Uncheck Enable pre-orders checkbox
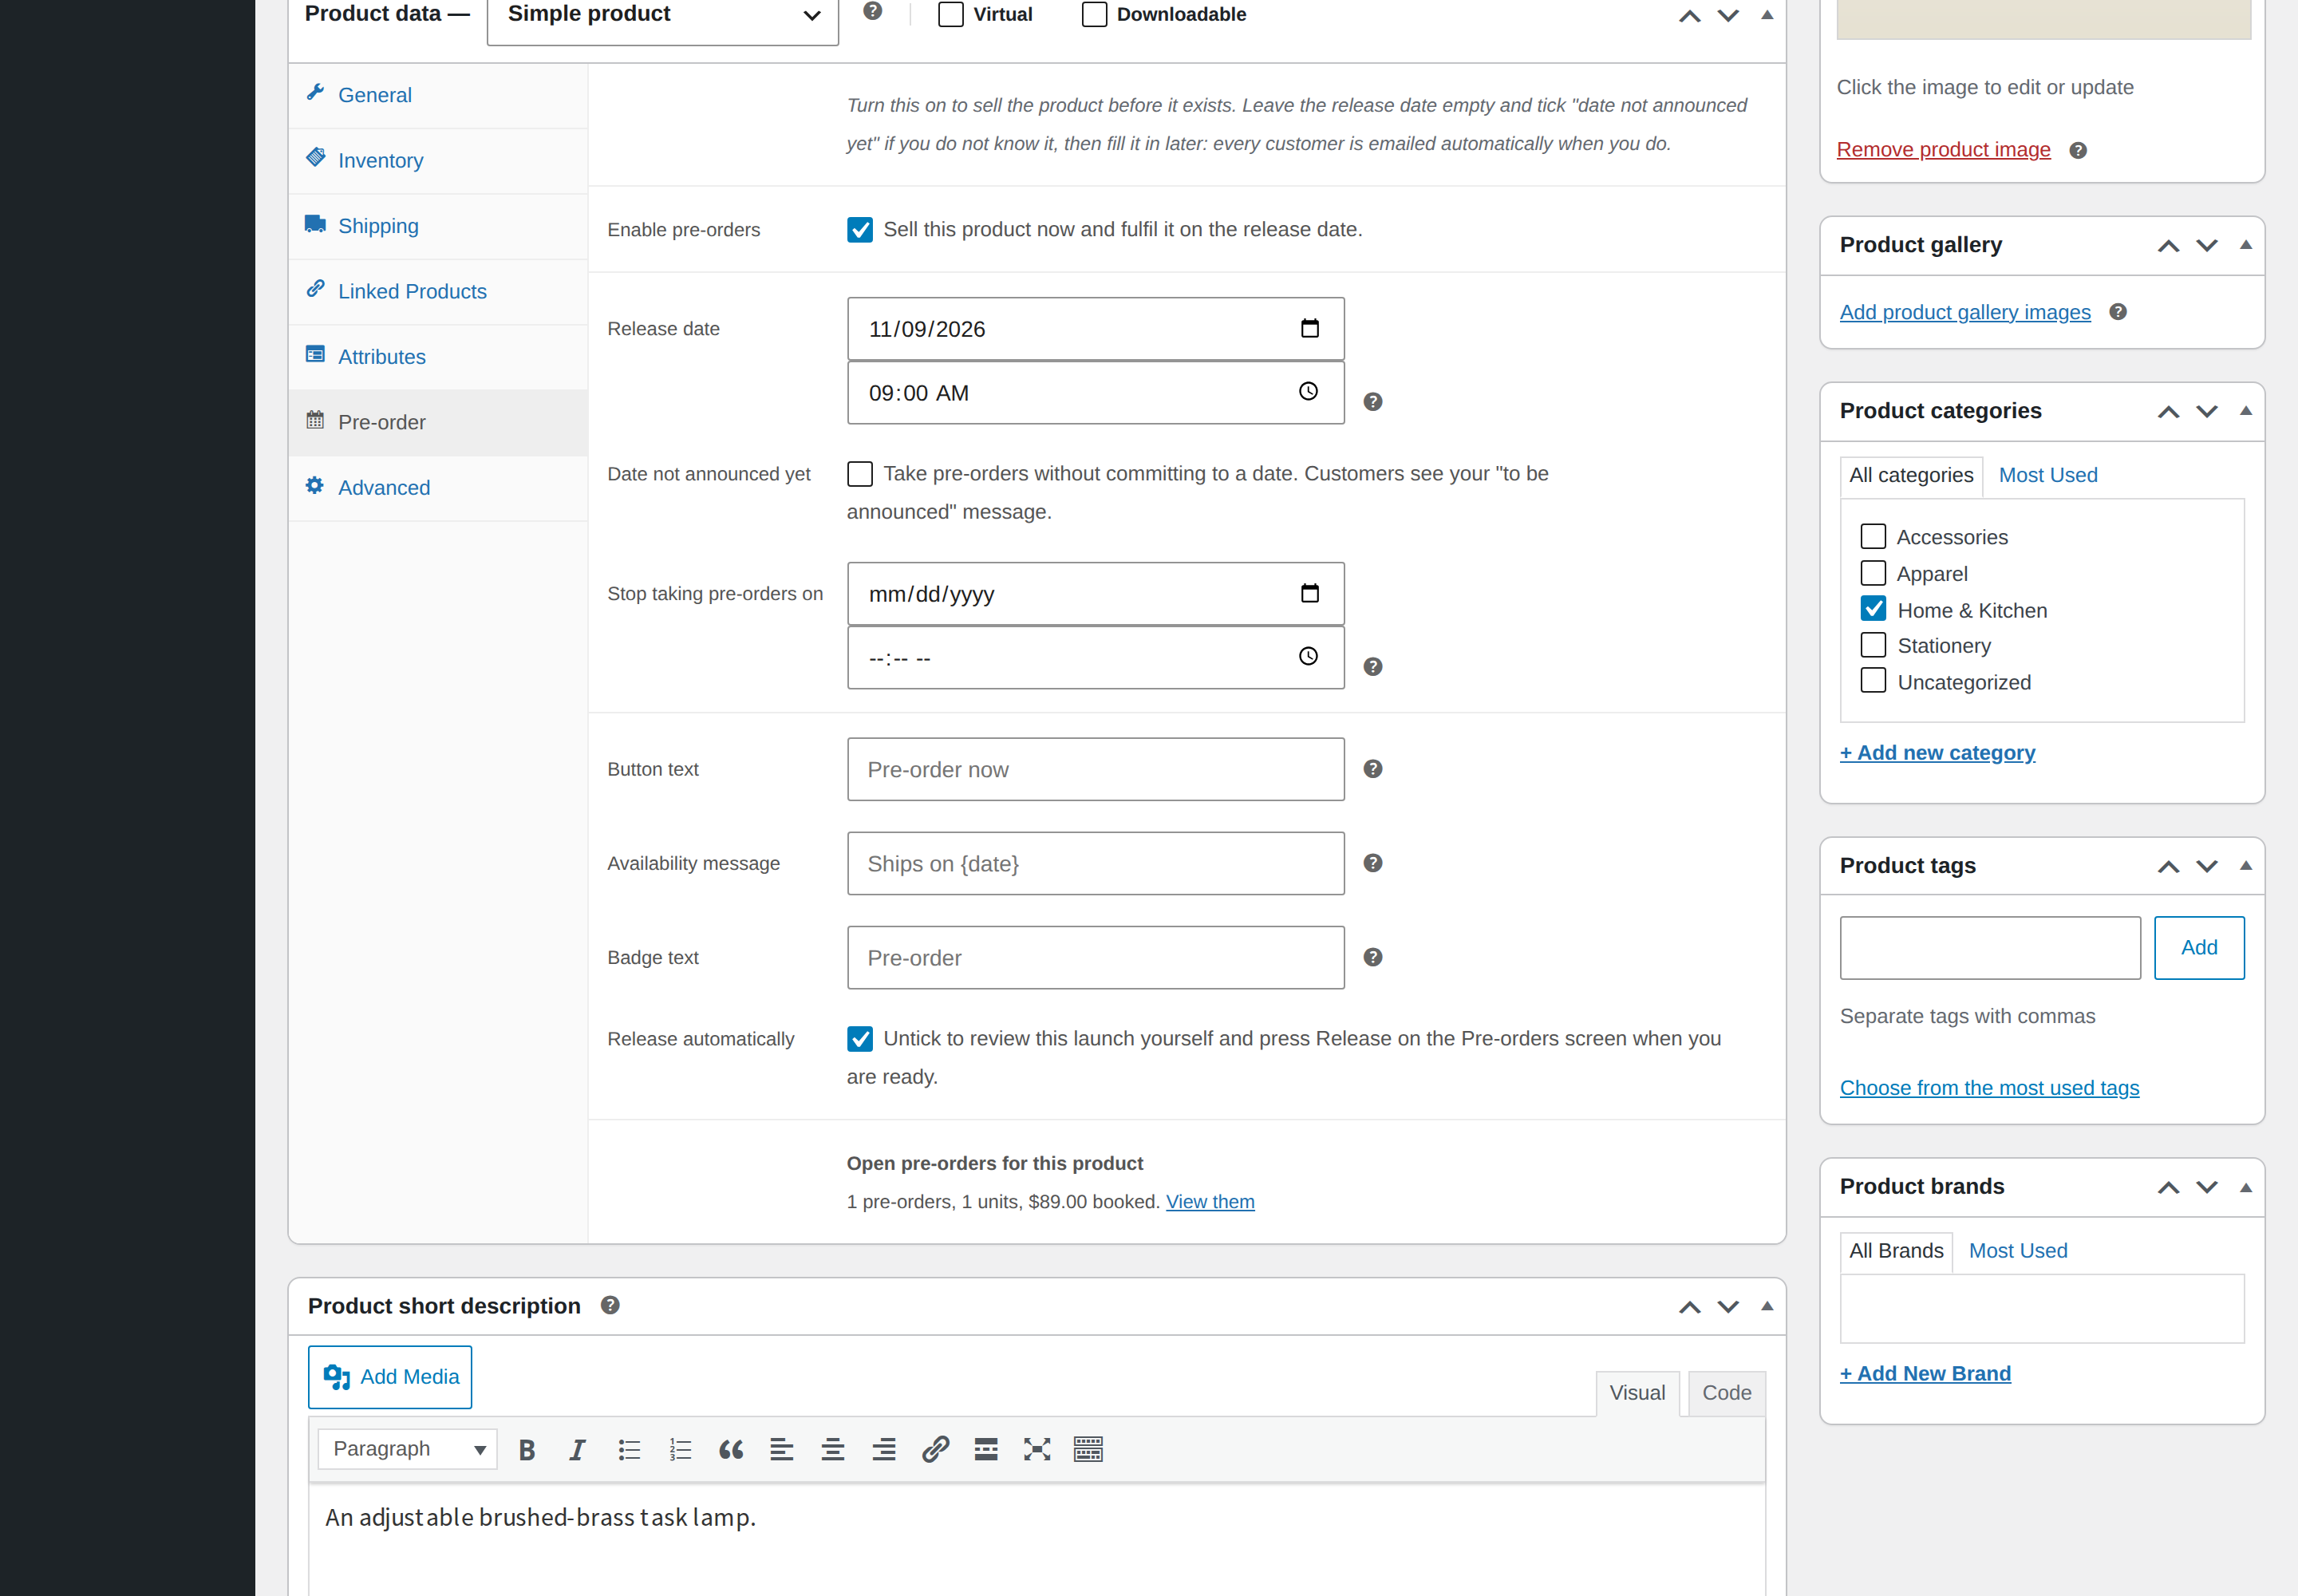Image resolution: width=2298 pixels, height=1596 pixels. tap(860, 230)
